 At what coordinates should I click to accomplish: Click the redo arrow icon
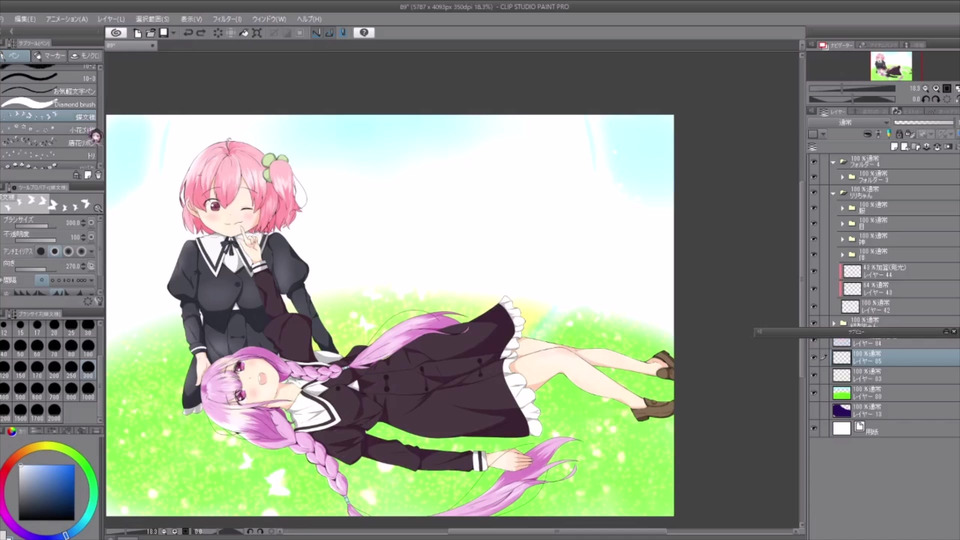tap(200, 33)
